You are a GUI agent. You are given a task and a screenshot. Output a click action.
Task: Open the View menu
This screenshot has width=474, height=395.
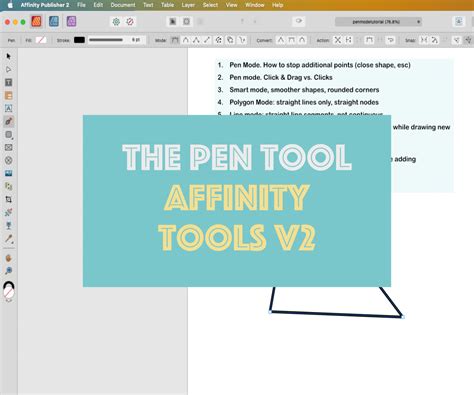point(231,5)
